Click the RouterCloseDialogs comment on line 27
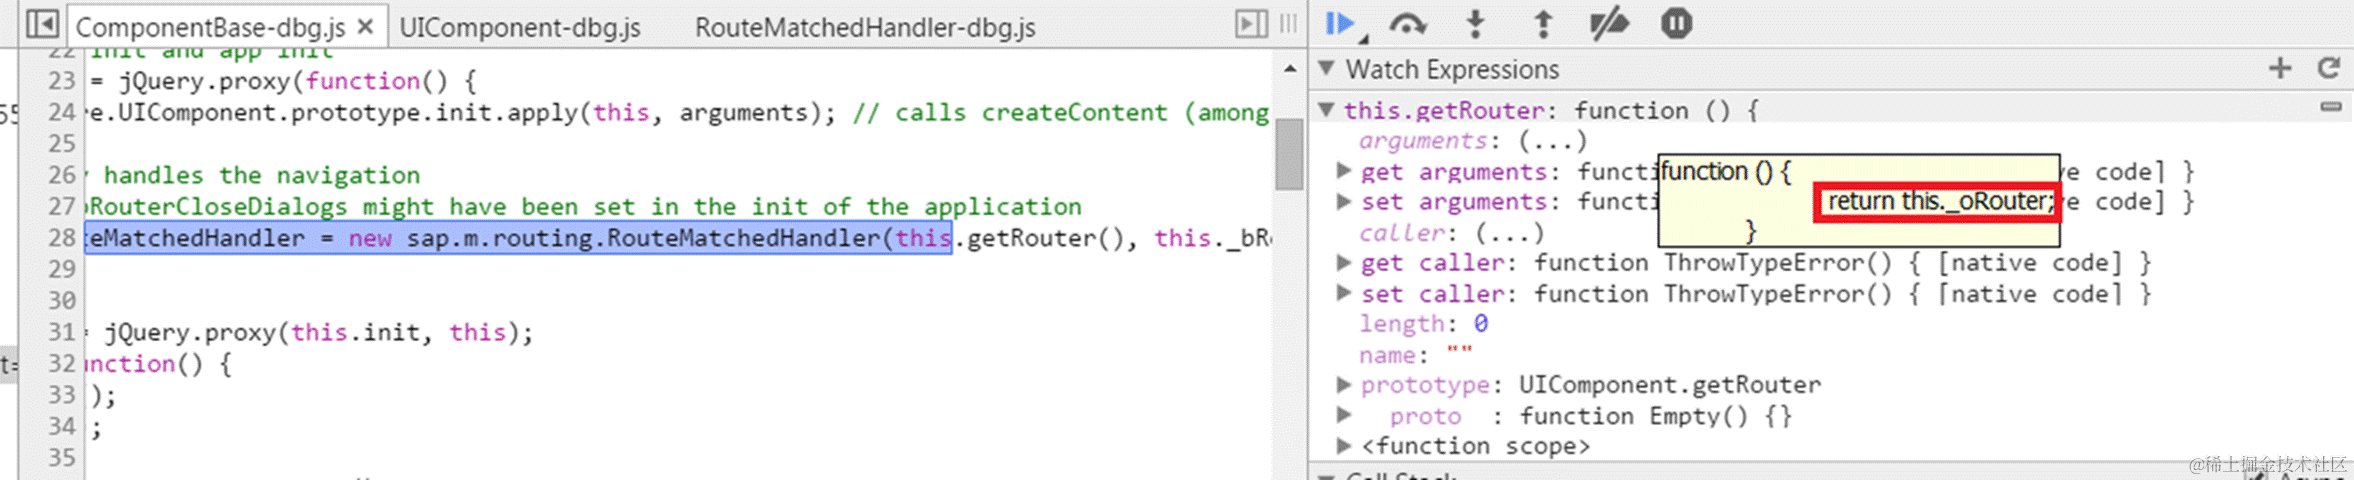 (585, 207)
